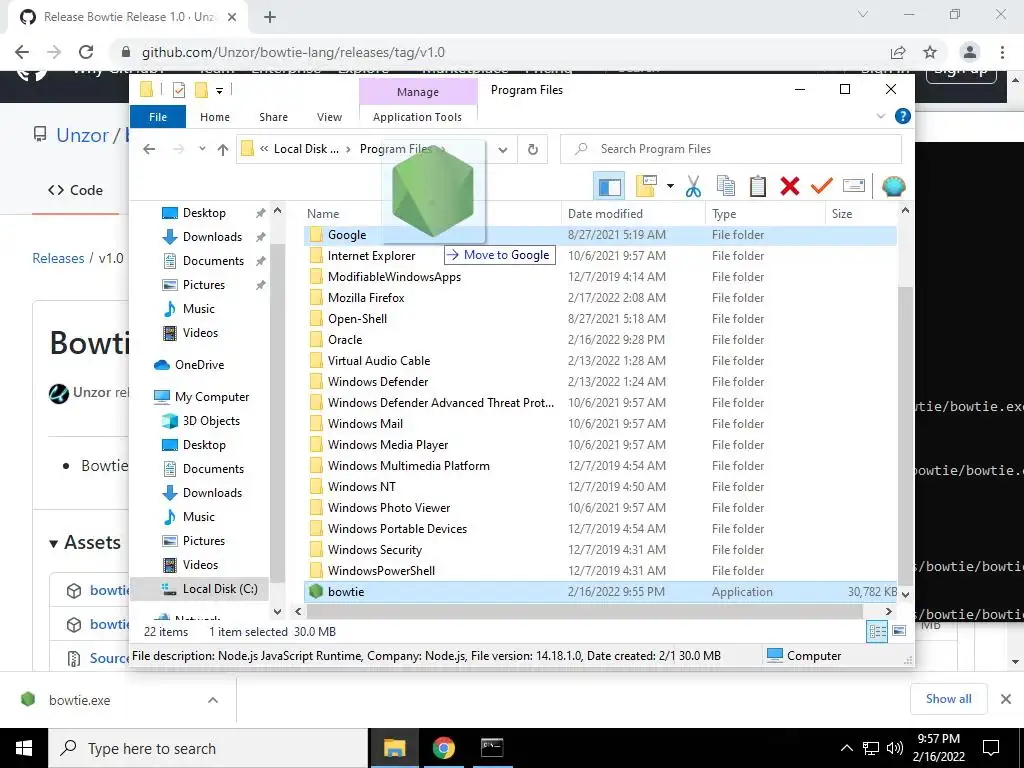Open a new Chrome tab
Image resolution: width=1024 pixels, height=768 pixels.
coord(270,17)
